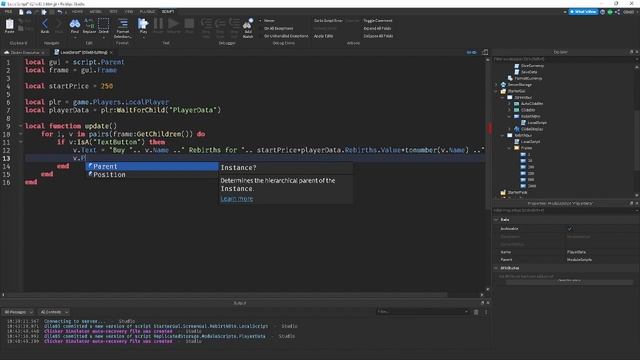This screenshot has height=360, width=640.
Task: Click the Add Watch icon
Action: (248, 24)
